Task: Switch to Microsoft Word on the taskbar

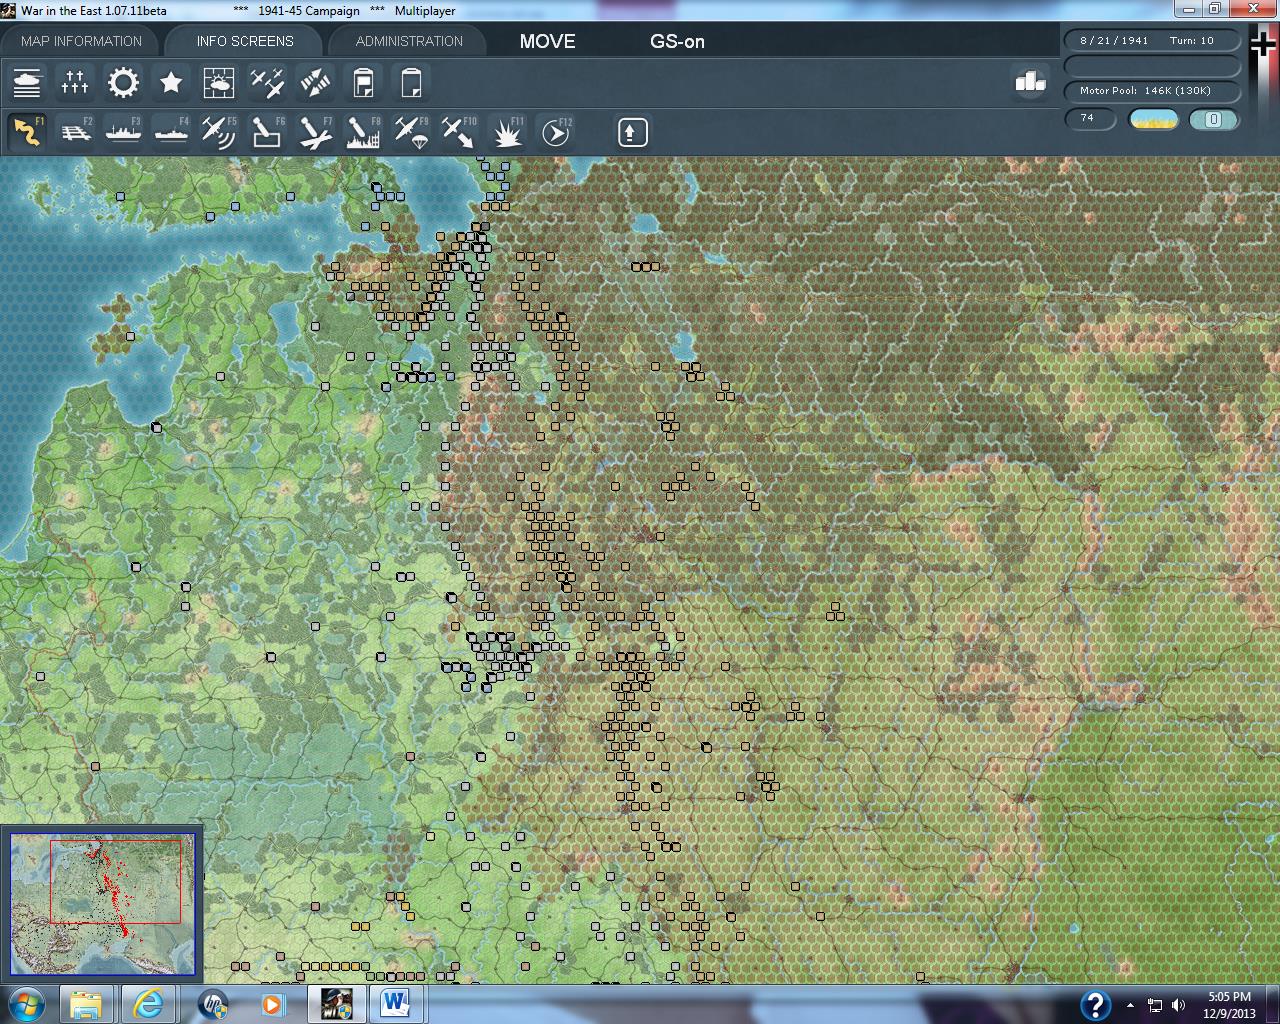Action: pyautogui.click(x=395, y=1004)
